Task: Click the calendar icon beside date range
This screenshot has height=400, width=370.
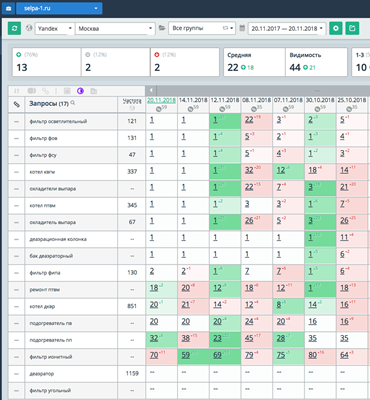Action: (x=242, y=28)
